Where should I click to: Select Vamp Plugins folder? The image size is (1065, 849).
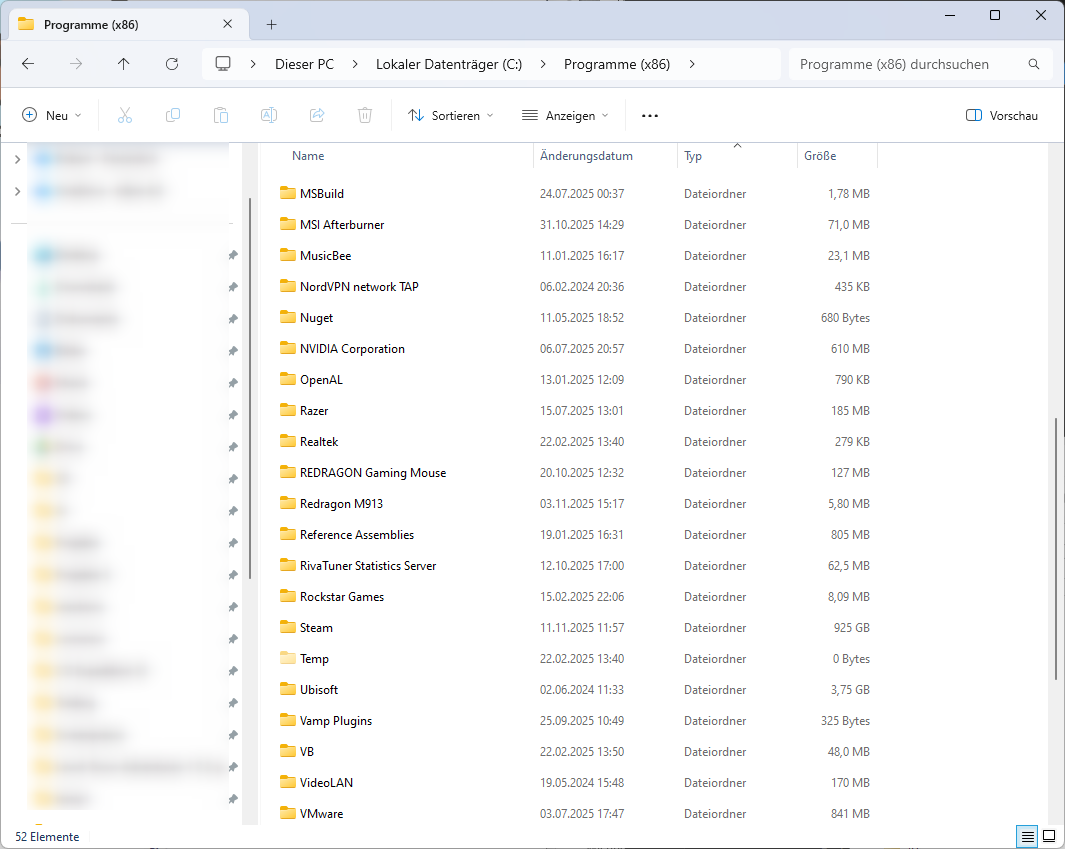(336, 721)
